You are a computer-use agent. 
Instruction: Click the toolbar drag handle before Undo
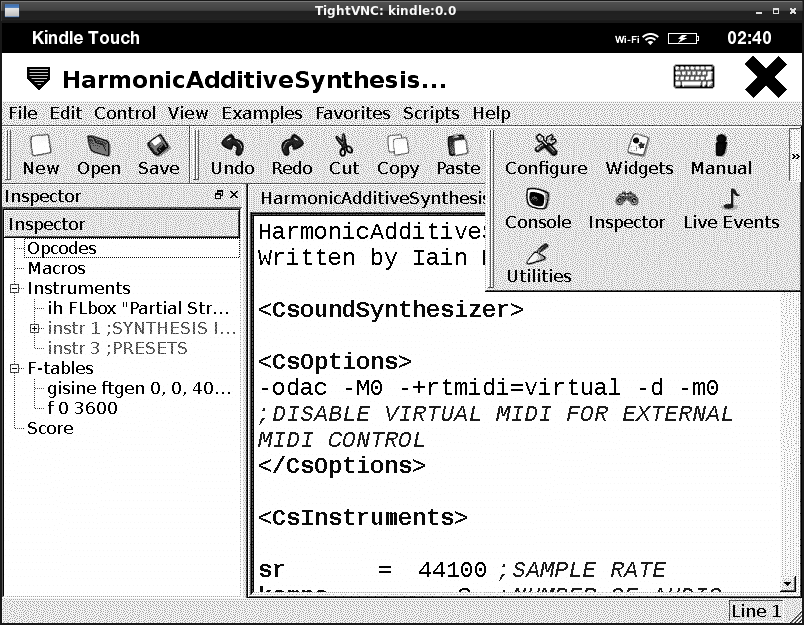click(x=195, y=155)
